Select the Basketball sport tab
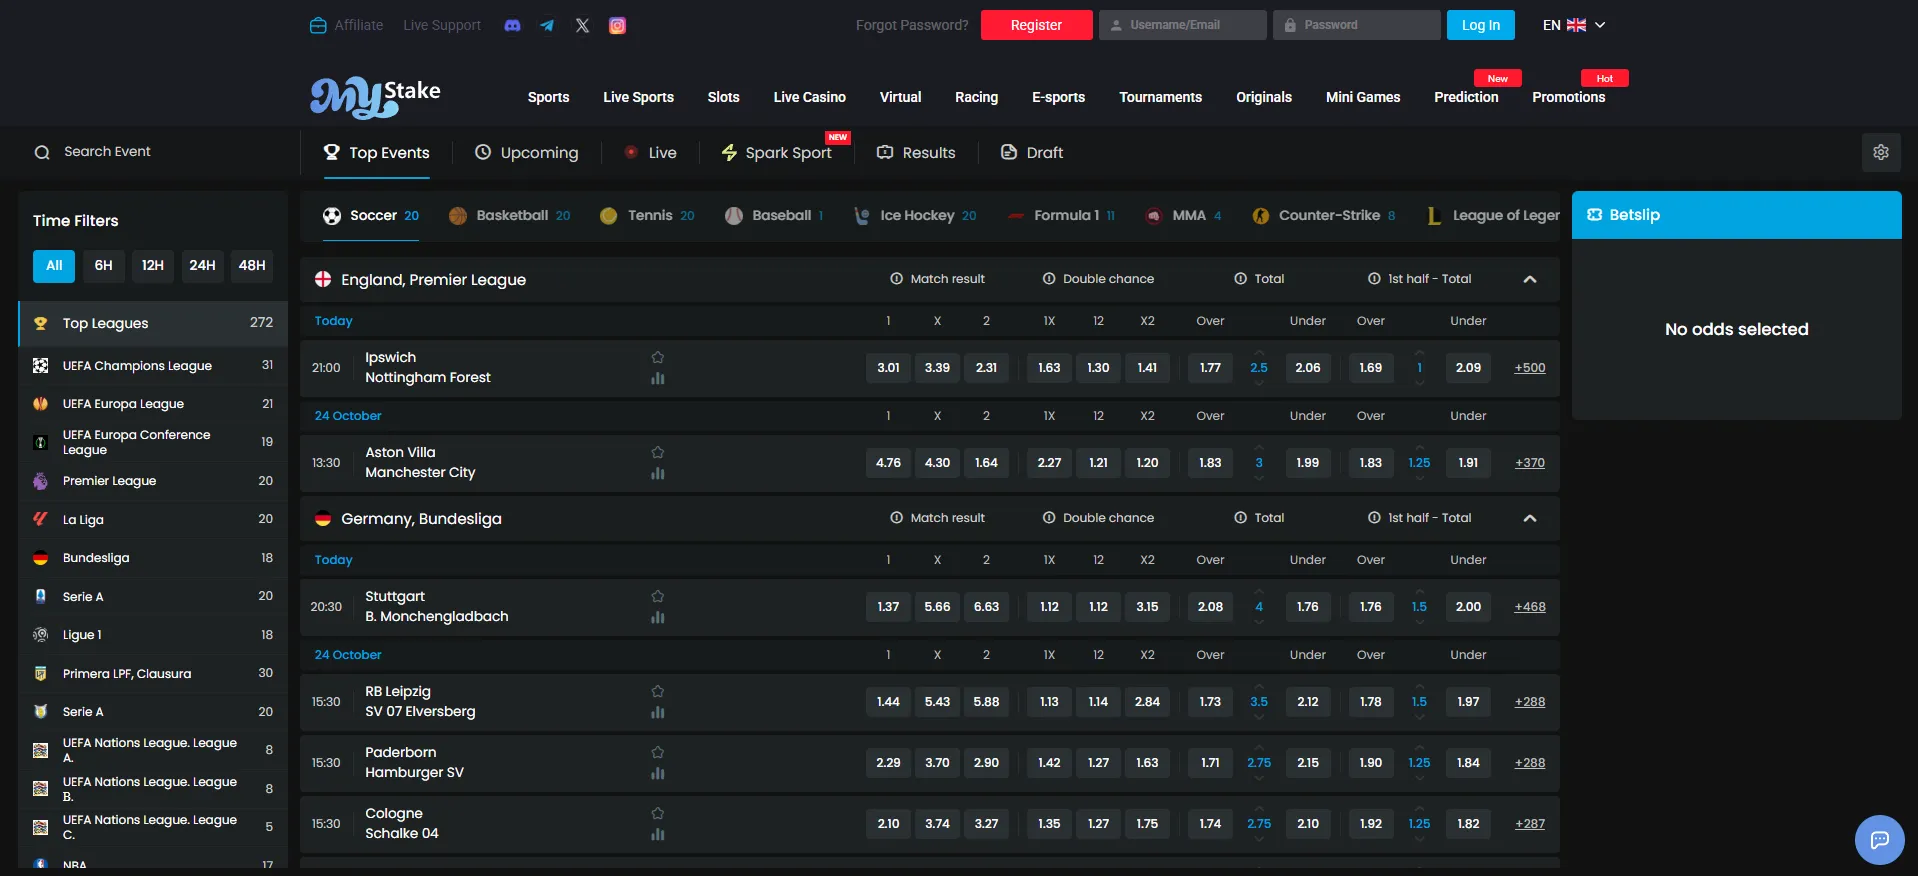This screenshot has width=1918, height=876. (x=510, y=215)
